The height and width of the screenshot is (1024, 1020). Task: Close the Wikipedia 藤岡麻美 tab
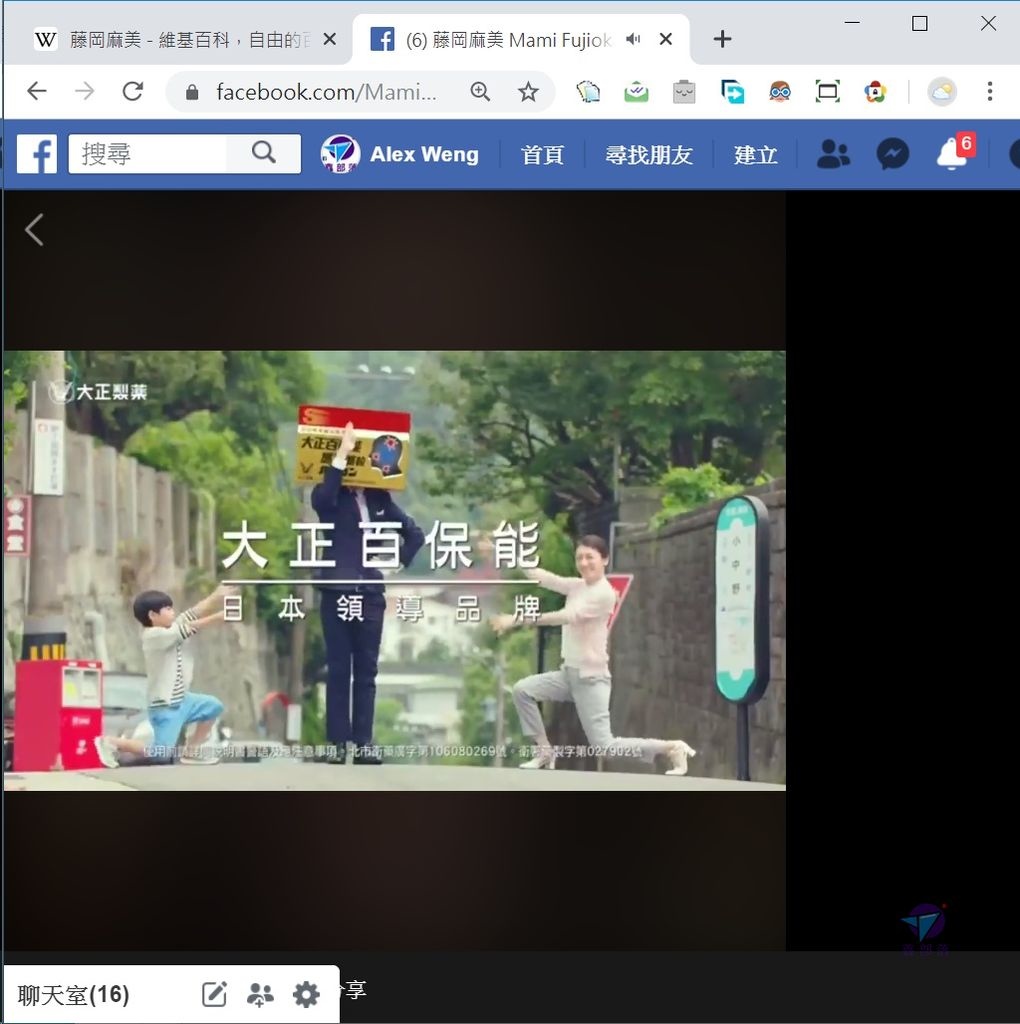pyautogui.click(x=330, y=40)
